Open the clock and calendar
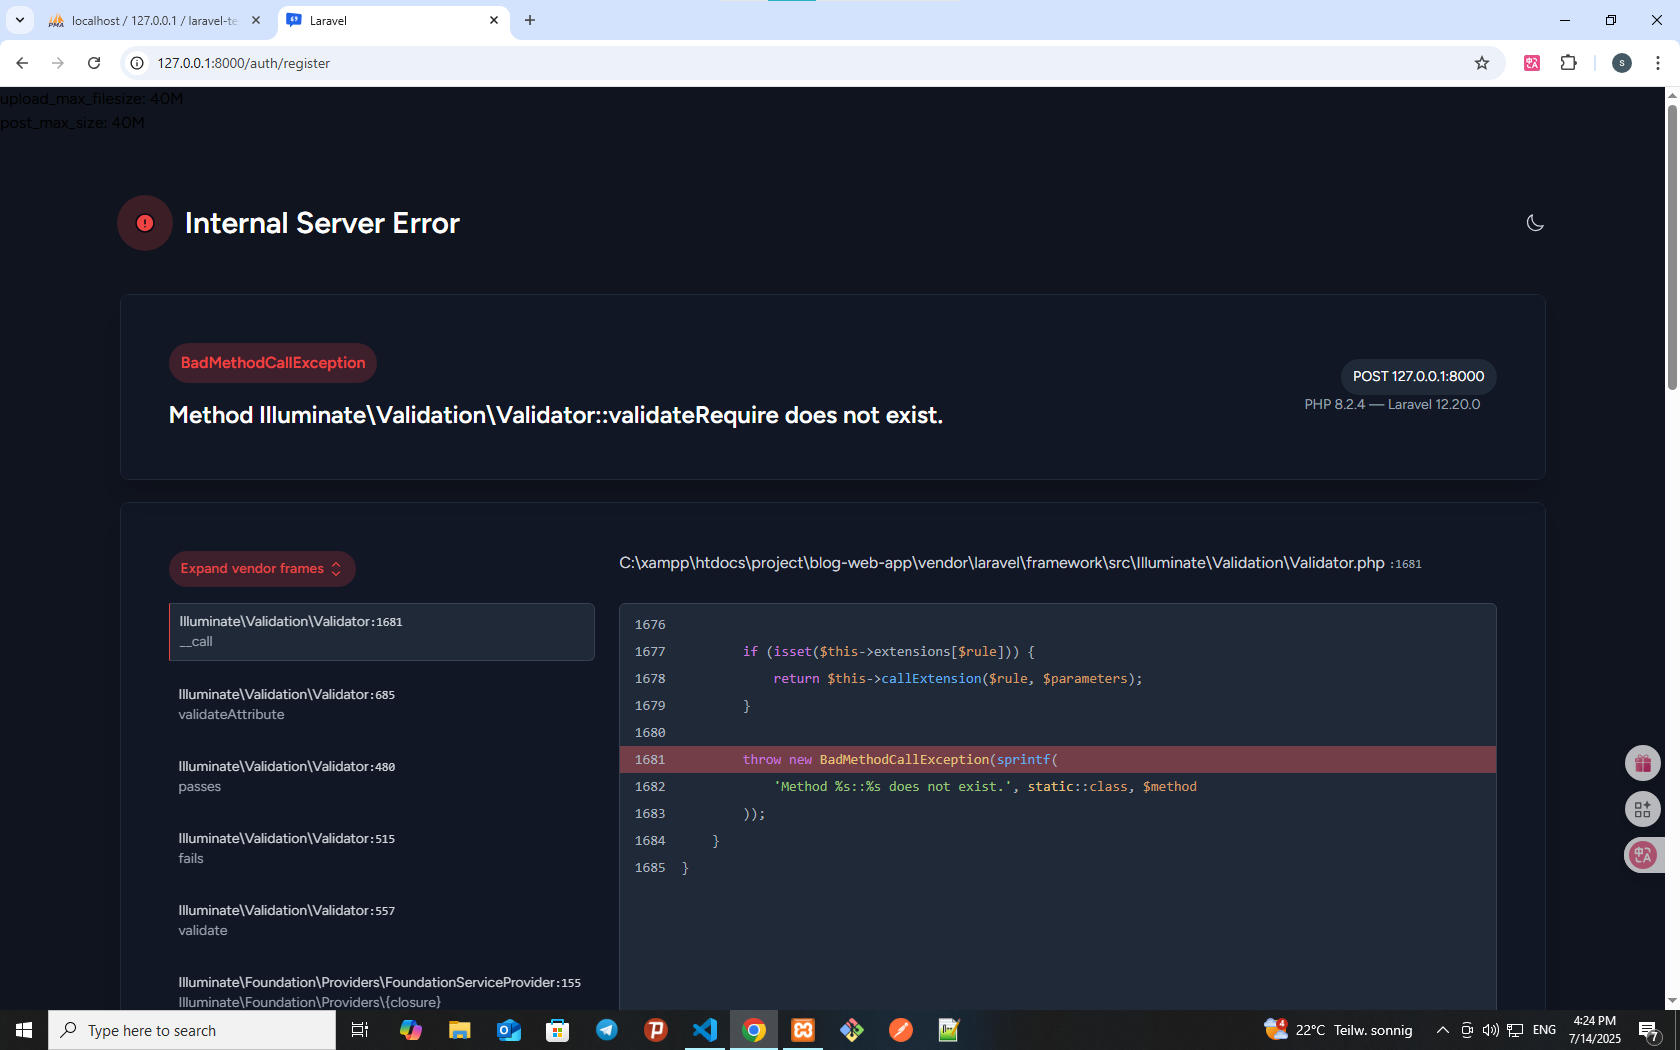 coord(1594,1030)
